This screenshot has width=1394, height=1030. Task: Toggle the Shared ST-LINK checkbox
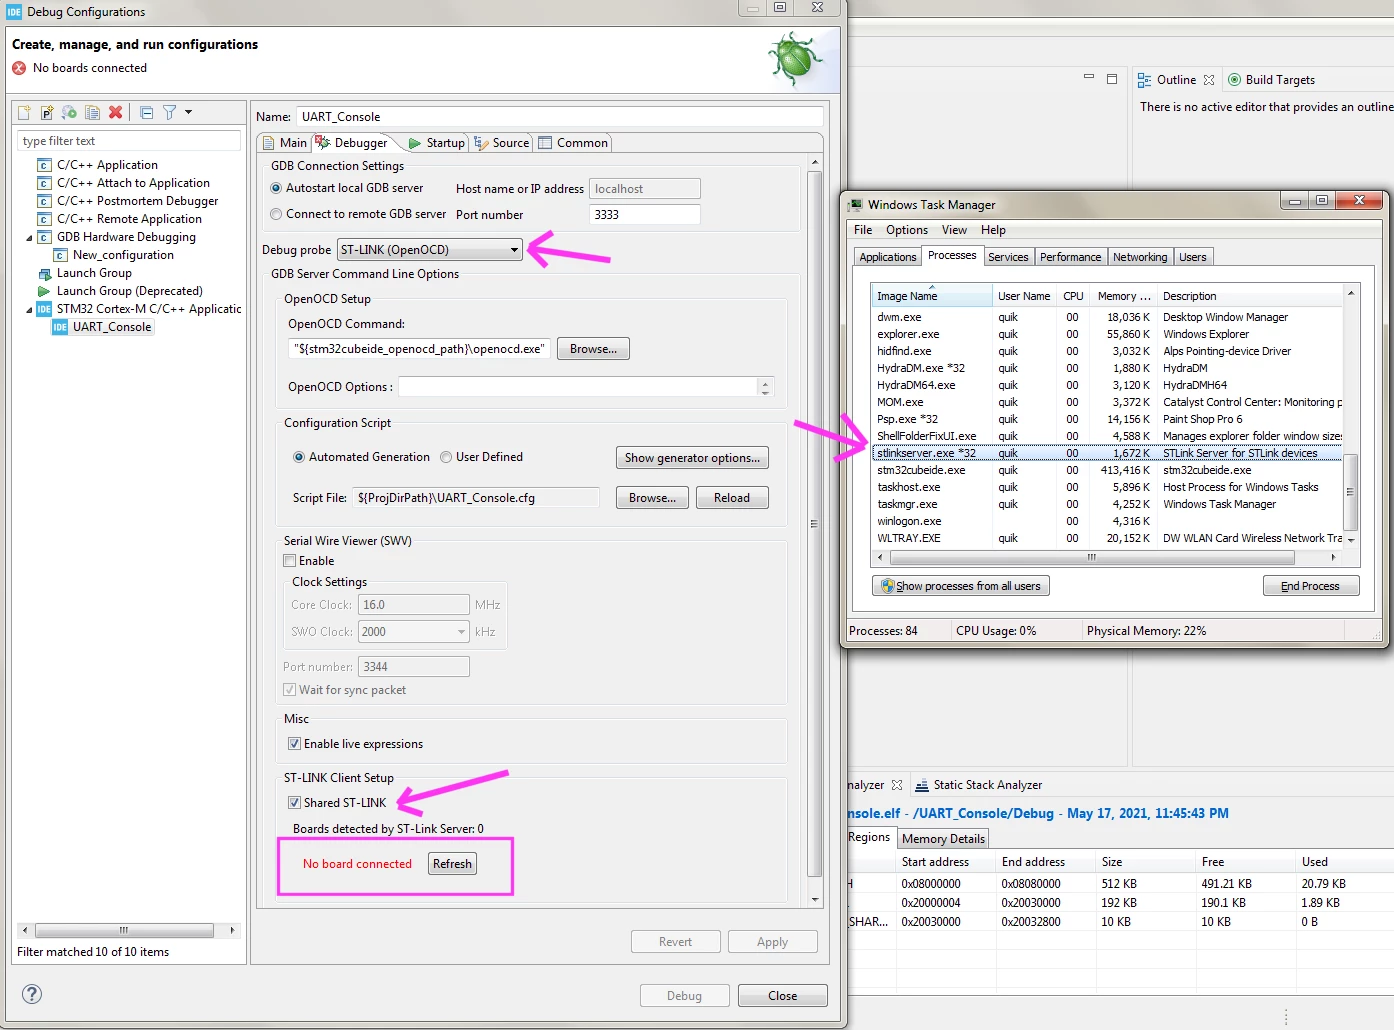point(294,803)
